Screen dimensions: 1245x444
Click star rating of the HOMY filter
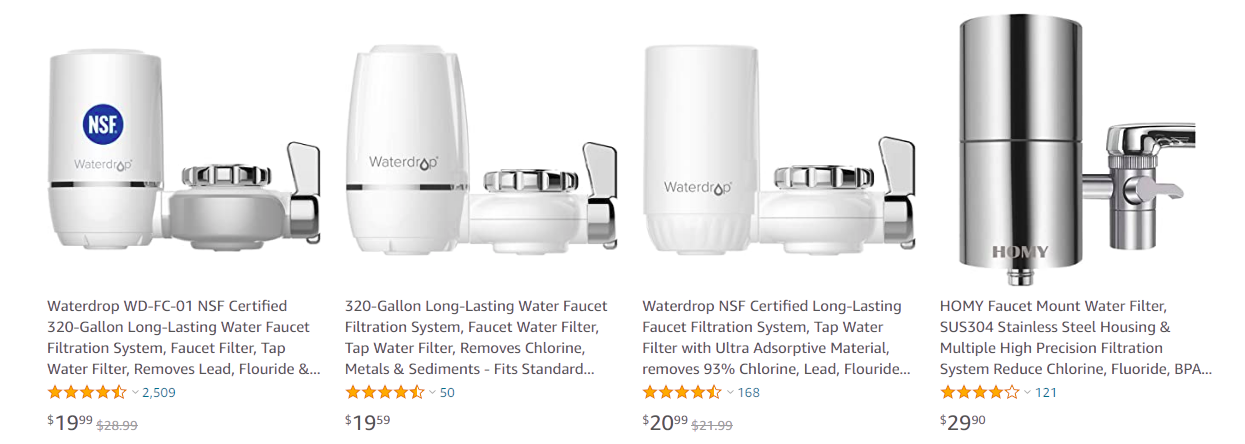click(980, 392)
